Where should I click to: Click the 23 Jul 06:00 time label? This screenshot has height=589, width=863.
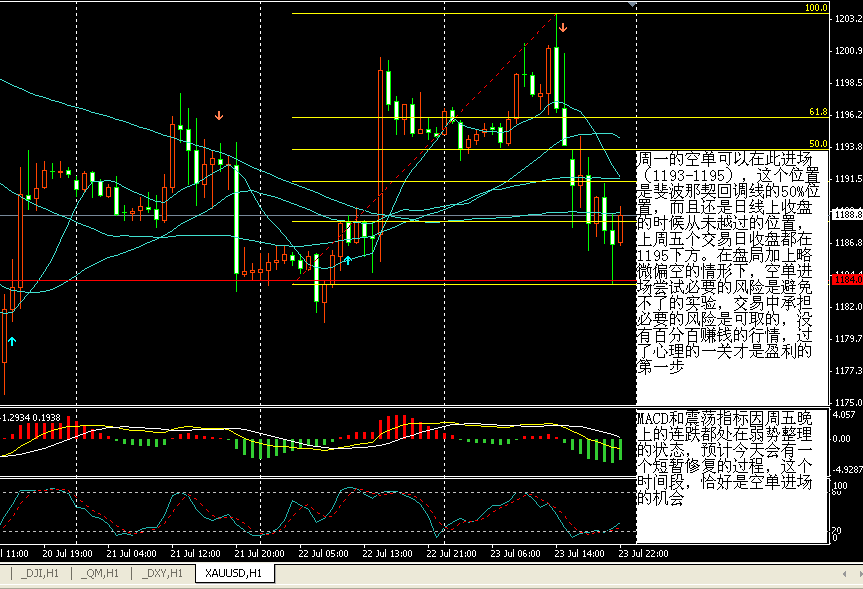[x=516, y=553]
